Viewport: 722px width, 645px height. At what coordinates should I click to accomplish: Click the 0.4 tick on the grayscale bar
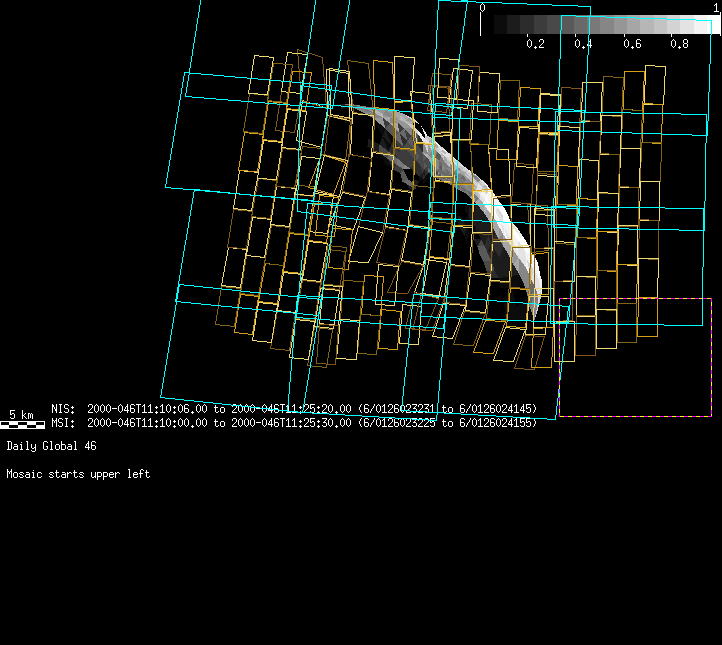[583, 44]
